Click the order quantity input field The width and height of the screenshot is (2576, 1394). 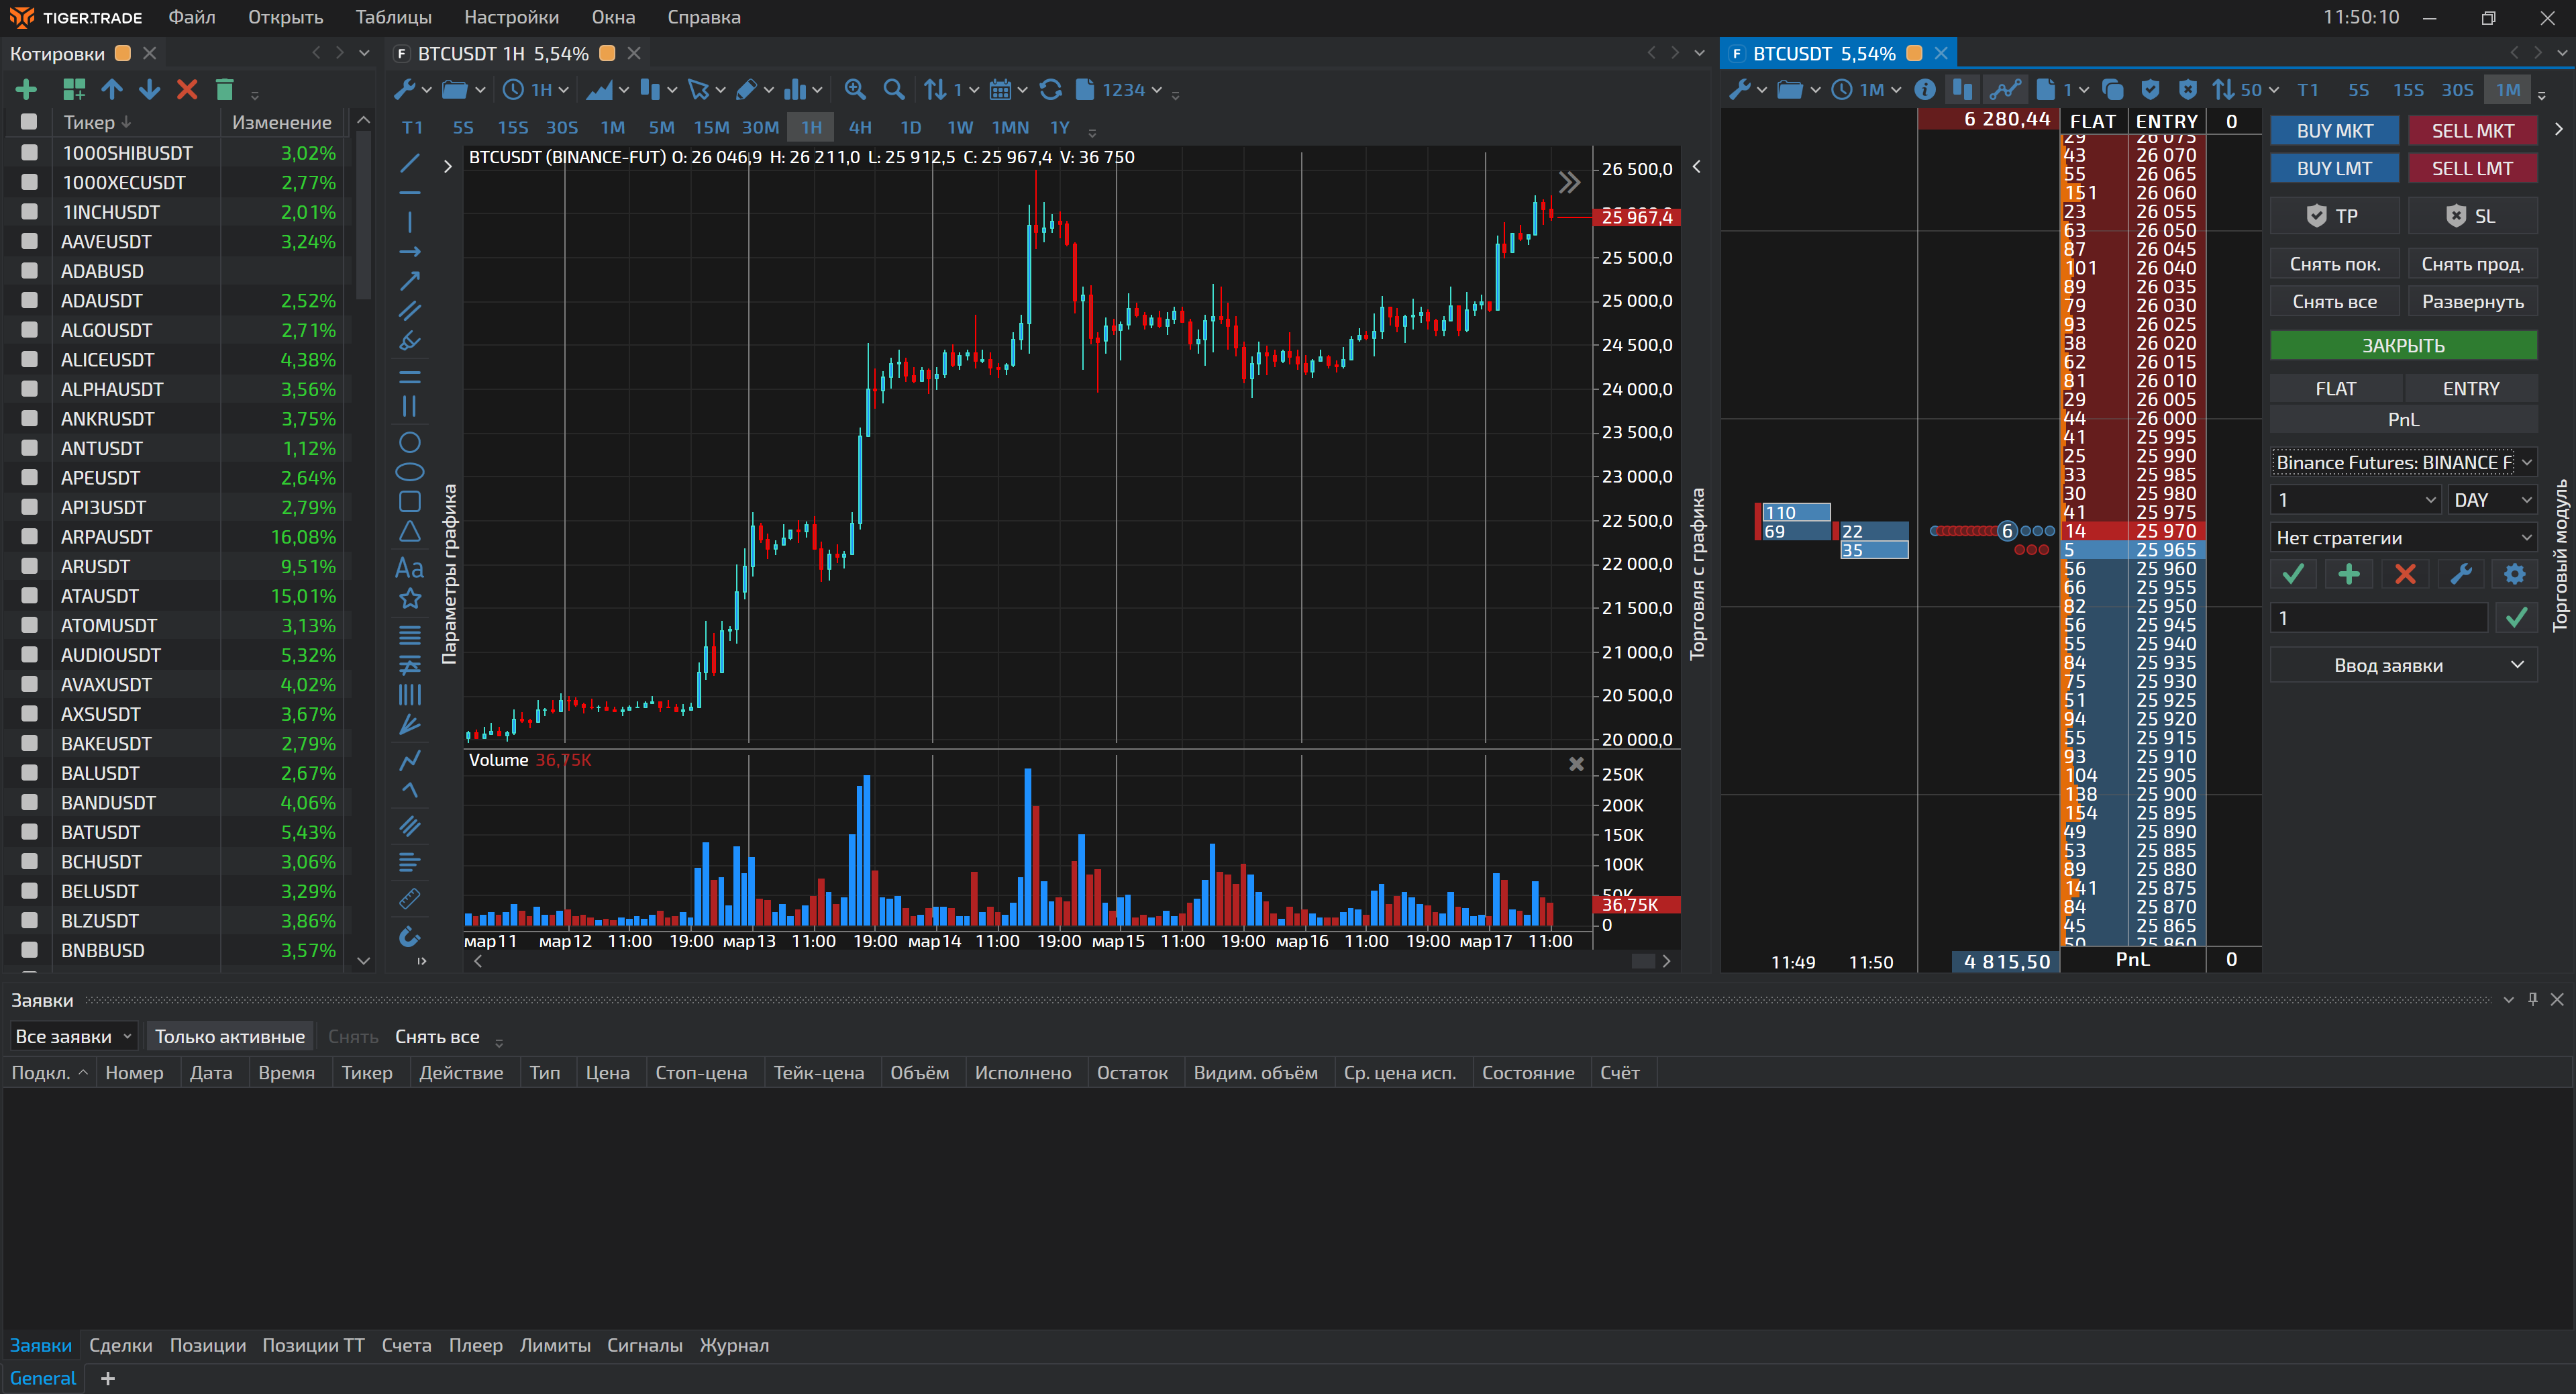pyautogui.click(x=2378, y=618)
